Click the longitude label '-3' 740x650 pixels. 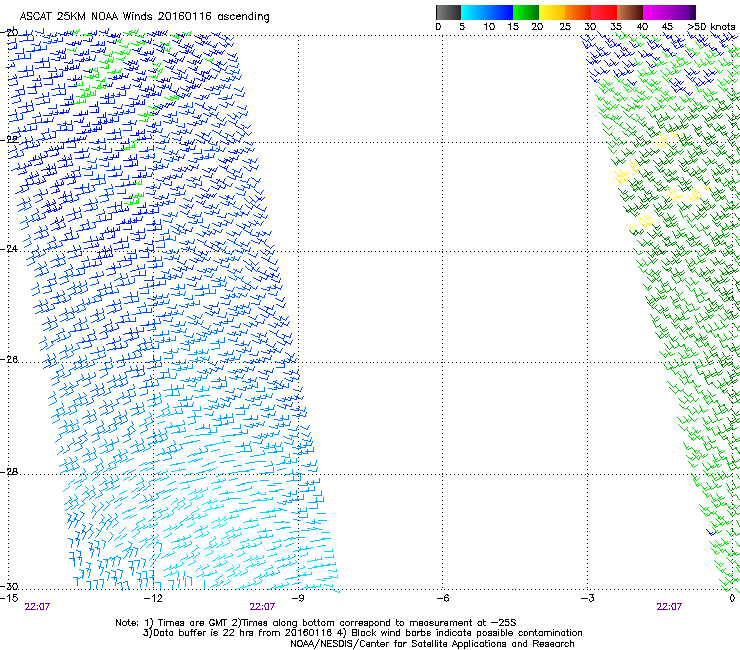588,598
